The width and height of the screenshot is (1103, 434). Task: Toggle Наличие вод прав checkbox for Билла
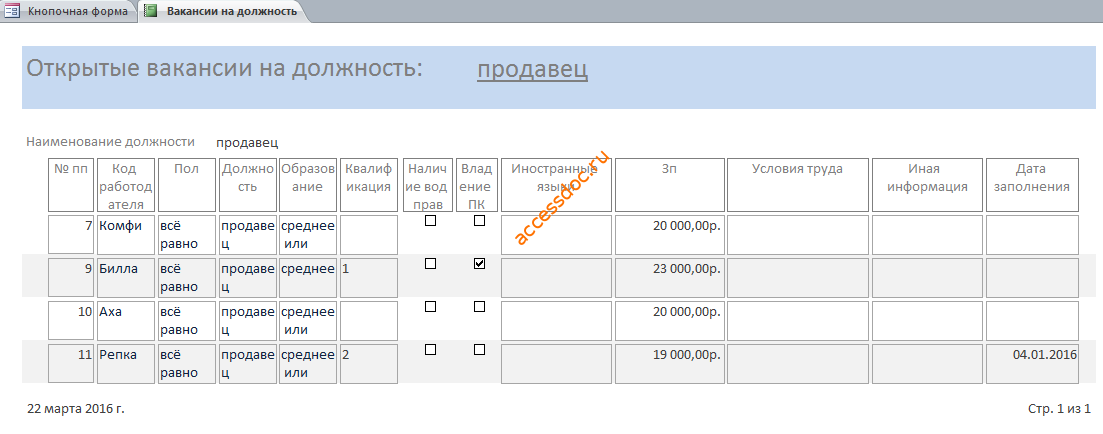(x=431, y=264)
